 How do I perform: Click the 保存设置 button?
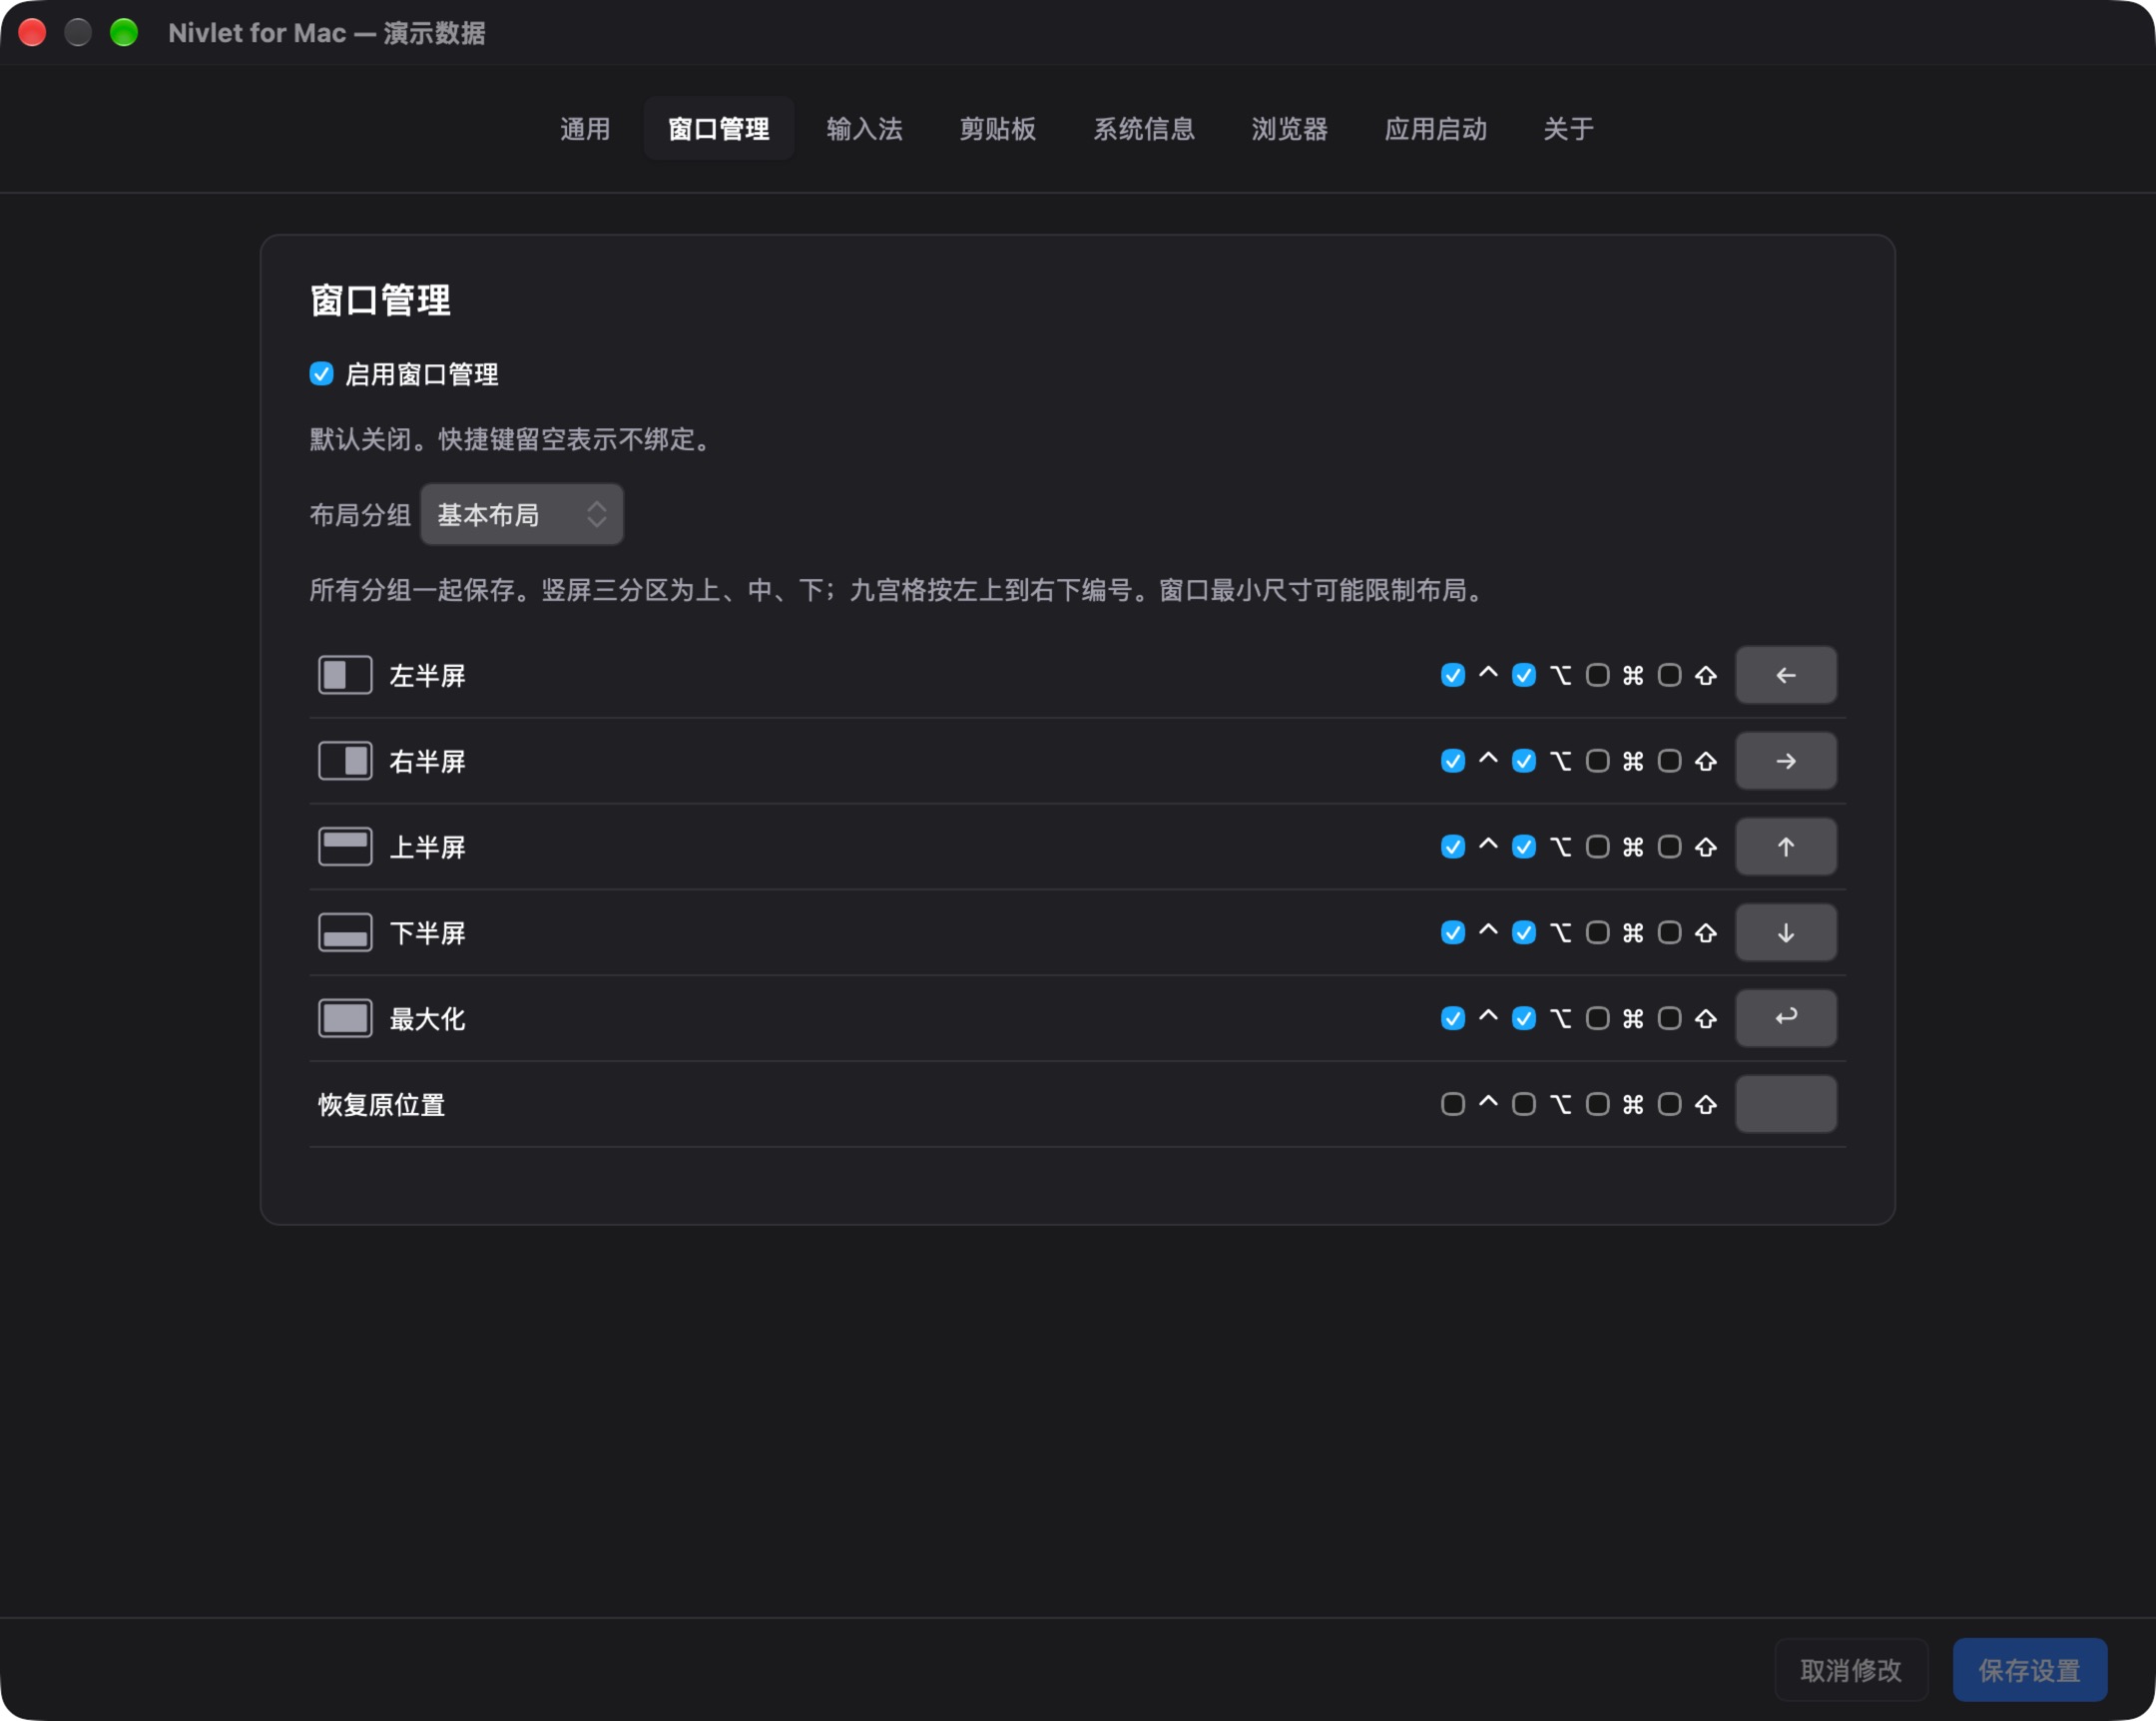2029,1669
